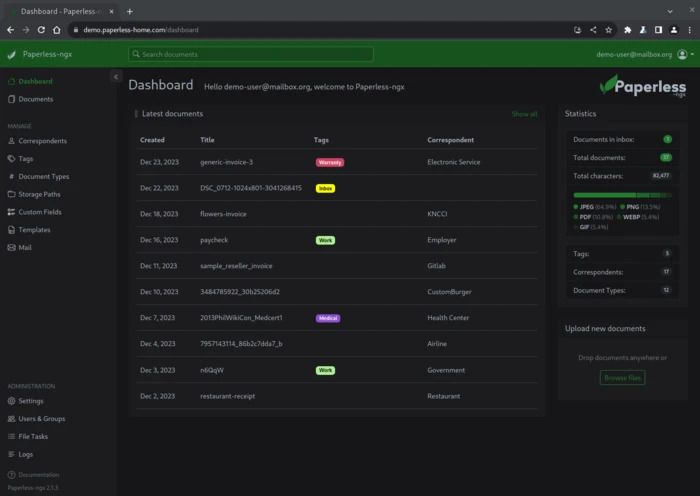This screenshot has width=700, height=496.
Task: Open the DSC_0712-1024x801-3041268415 document
Action: [x=251, y=188]
